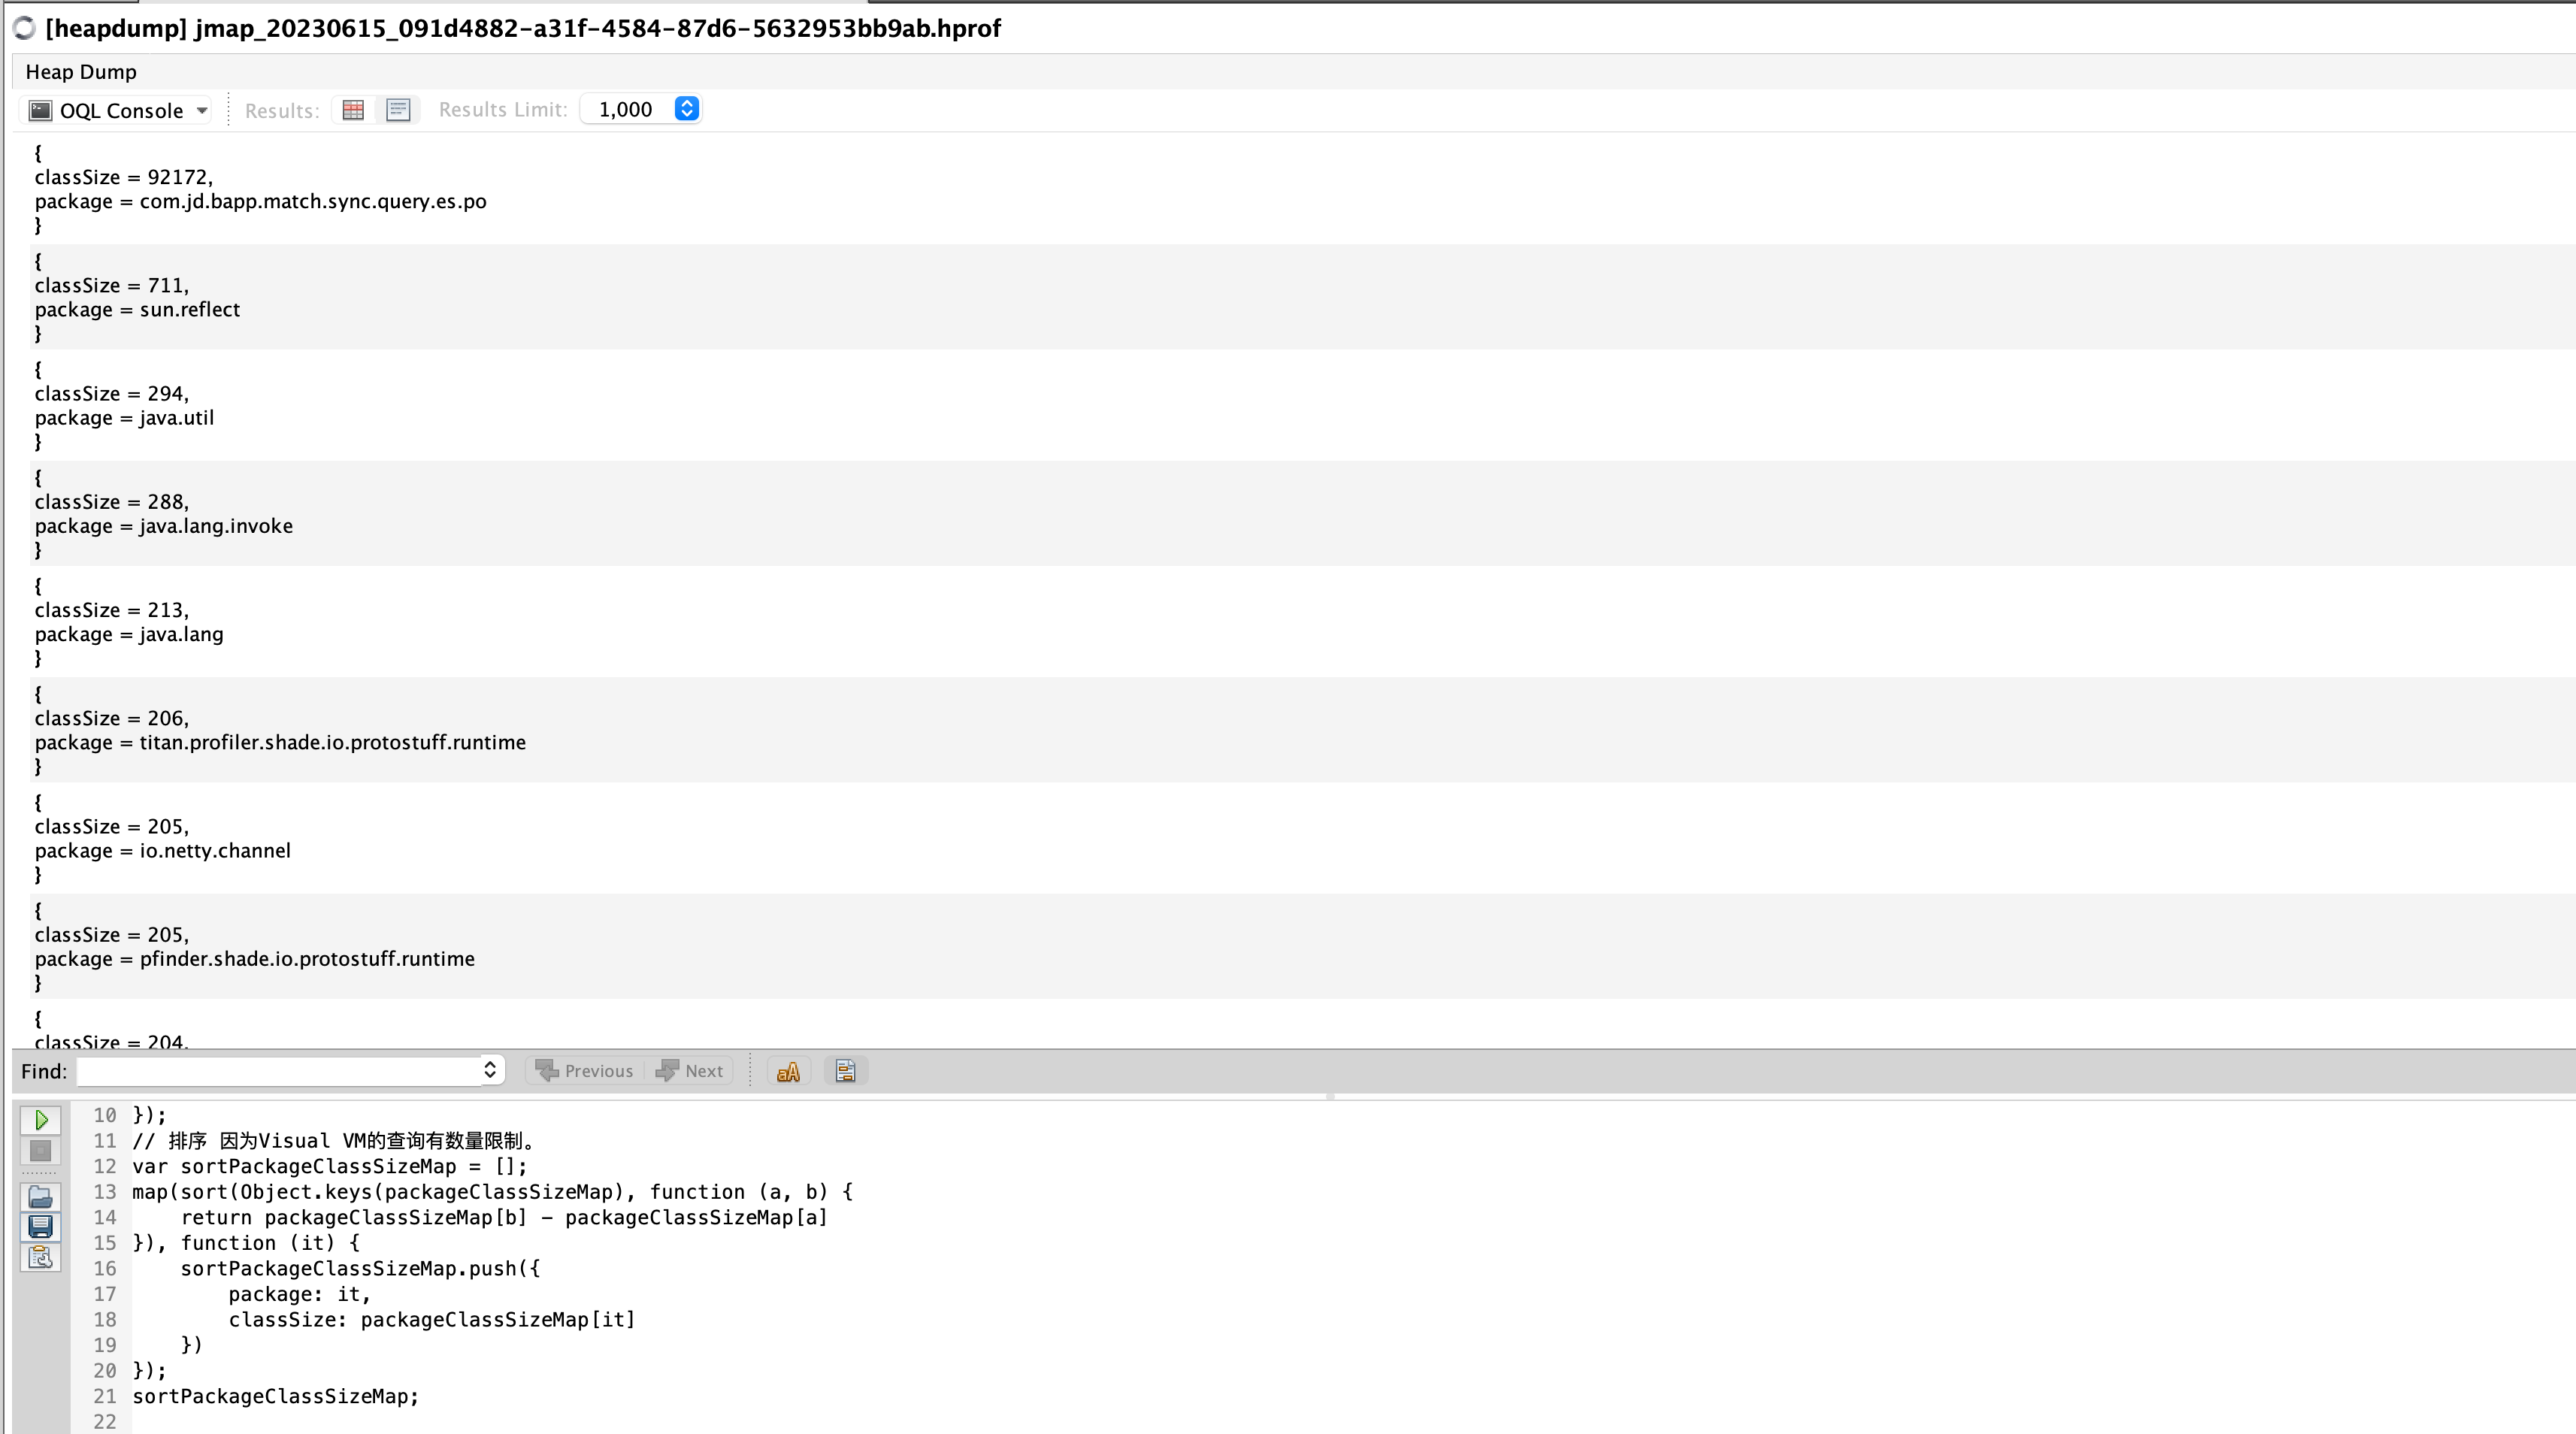Image resolution: width=2576 pixels, height=1434 pixels.
Task: Click the text 'classSize = 206,'
Action: (x=112, y=718)
